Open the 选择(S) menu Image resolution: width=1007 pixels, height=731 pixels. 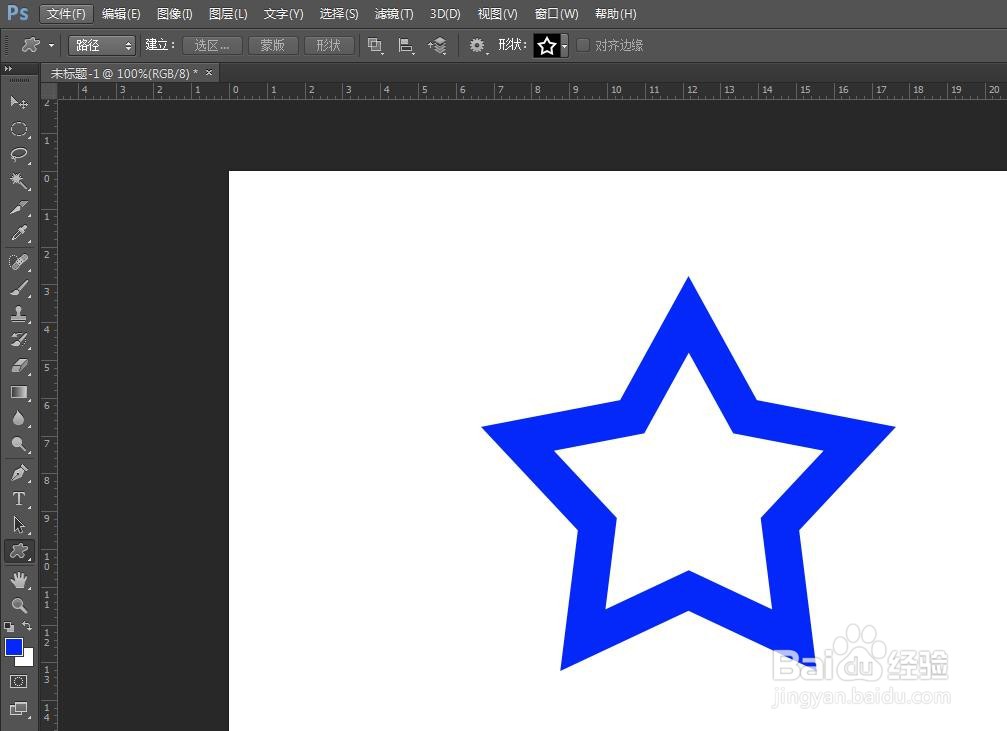tap(339, 13)
